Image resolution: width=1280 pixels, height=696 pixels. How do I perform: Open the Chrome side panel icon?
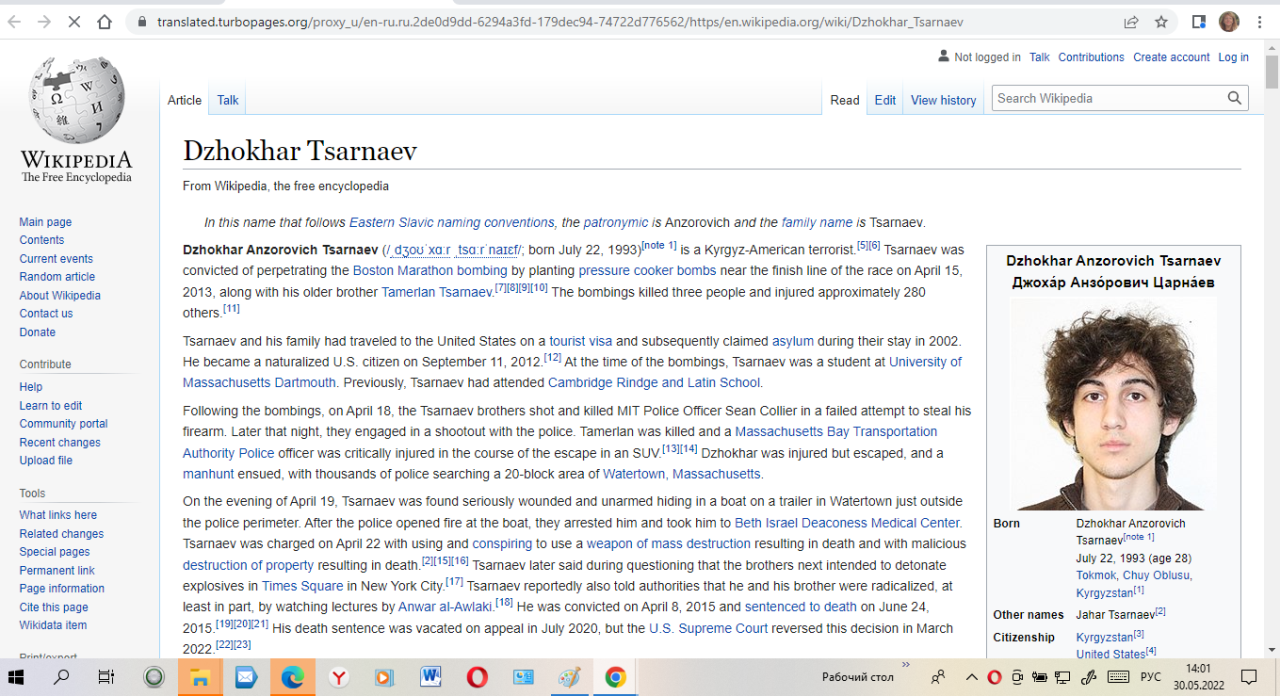[x=1199, y=22]
